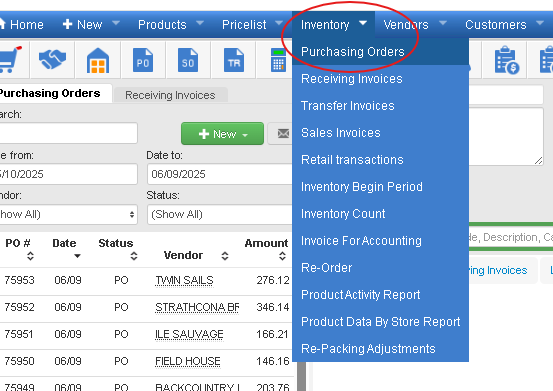Open the STRATHCONA vendor link

(x=197, y=307)
